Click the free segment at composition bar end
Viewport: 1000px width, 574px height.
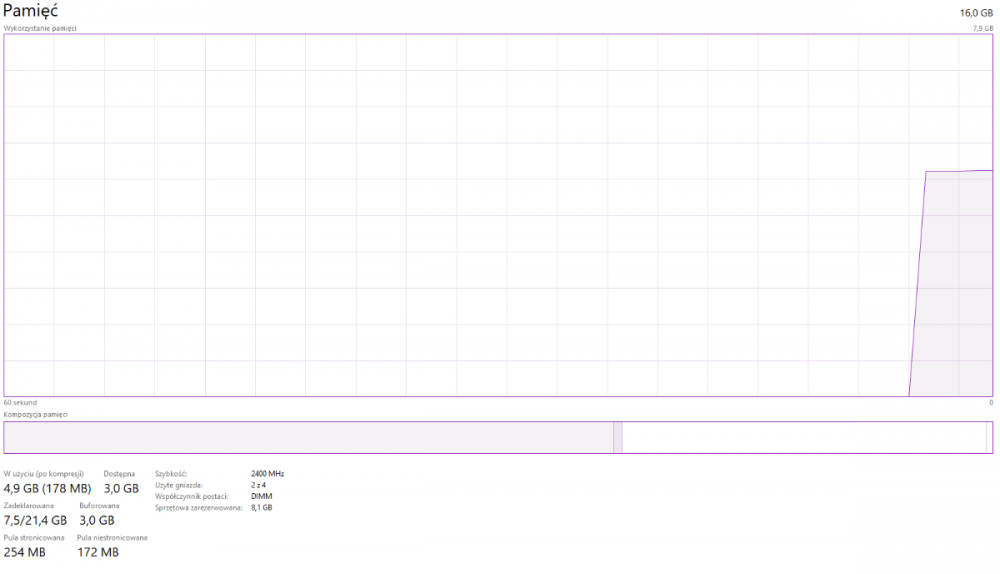989,438
